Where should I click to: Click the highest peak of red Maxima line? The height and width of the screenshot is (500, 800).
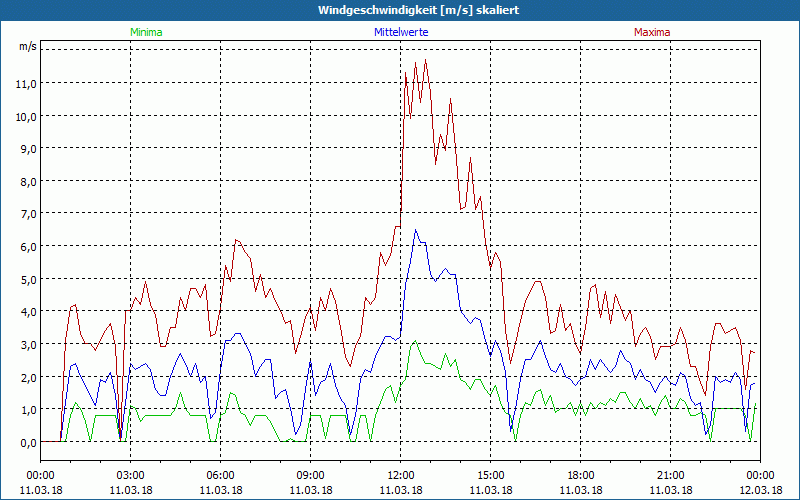(426, 60)
